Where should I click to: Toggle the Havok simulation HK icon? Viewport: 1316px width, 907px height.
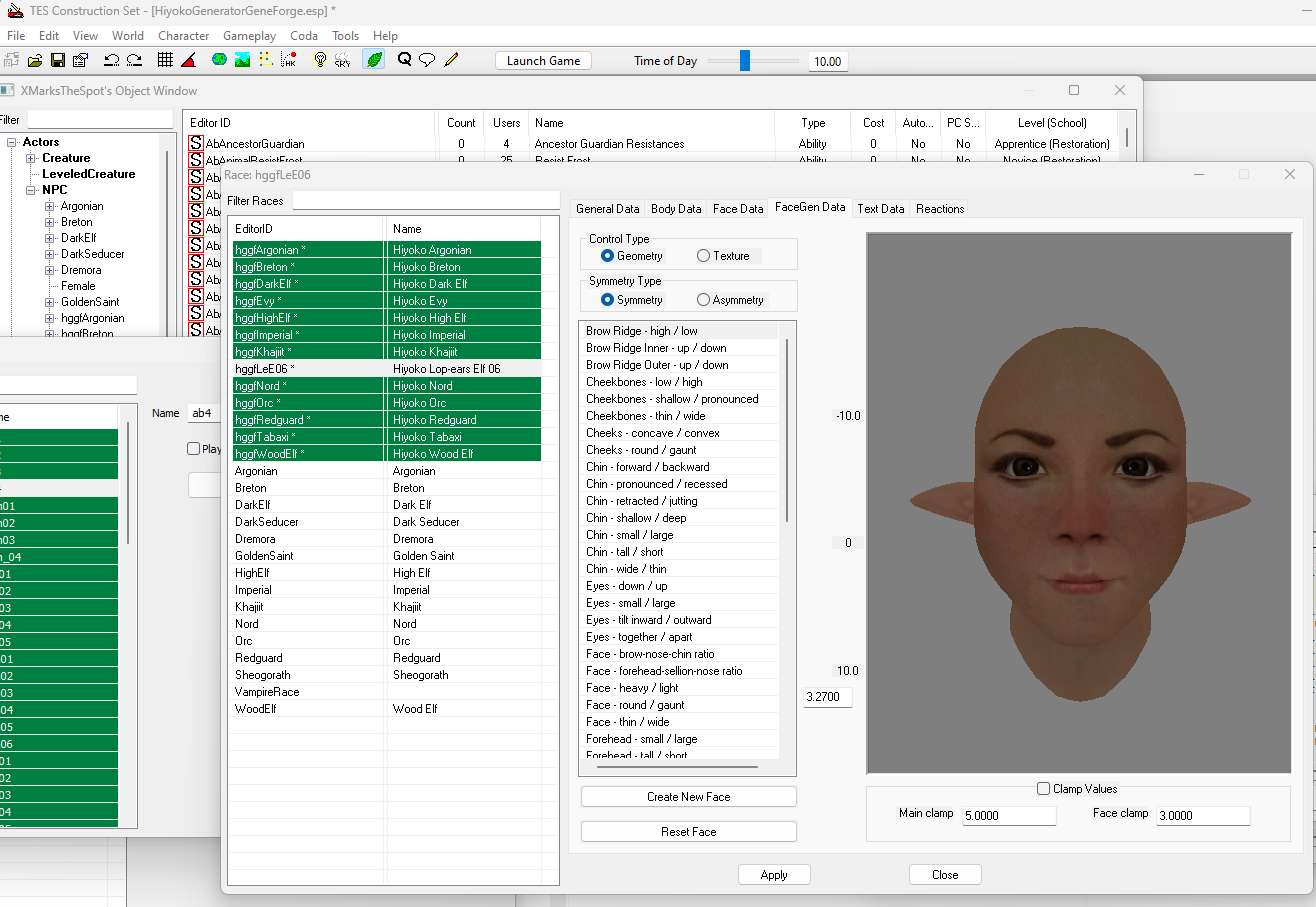pyautogui.click(x=288, y=60)
